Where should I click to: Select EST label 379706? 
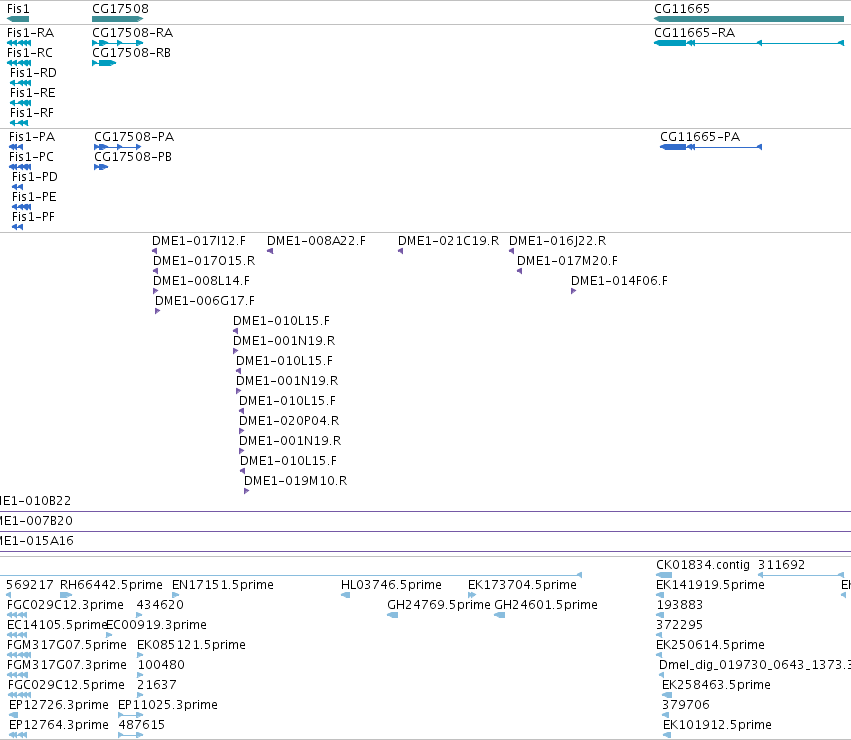click(685, 706)
